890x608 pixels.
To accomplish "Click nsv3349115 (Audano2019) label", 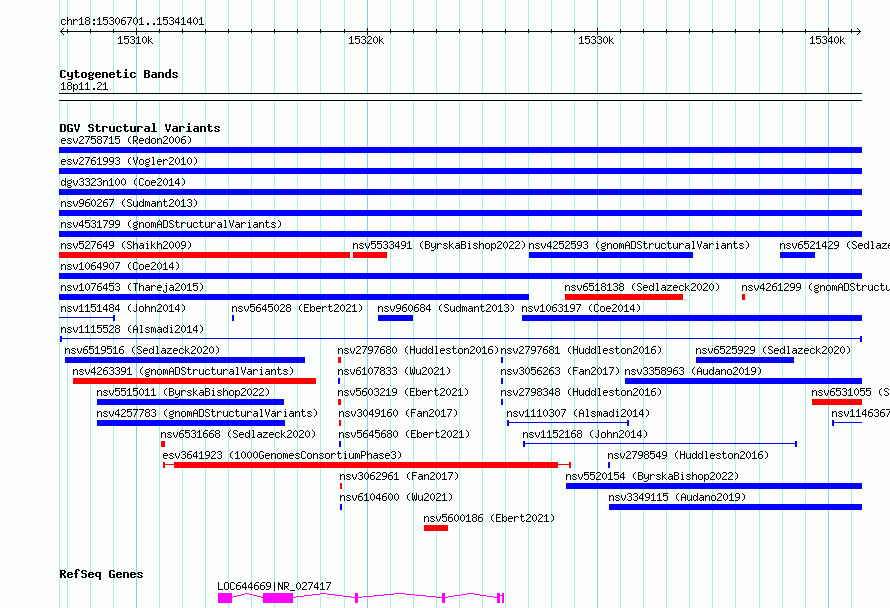I will 677,497.
